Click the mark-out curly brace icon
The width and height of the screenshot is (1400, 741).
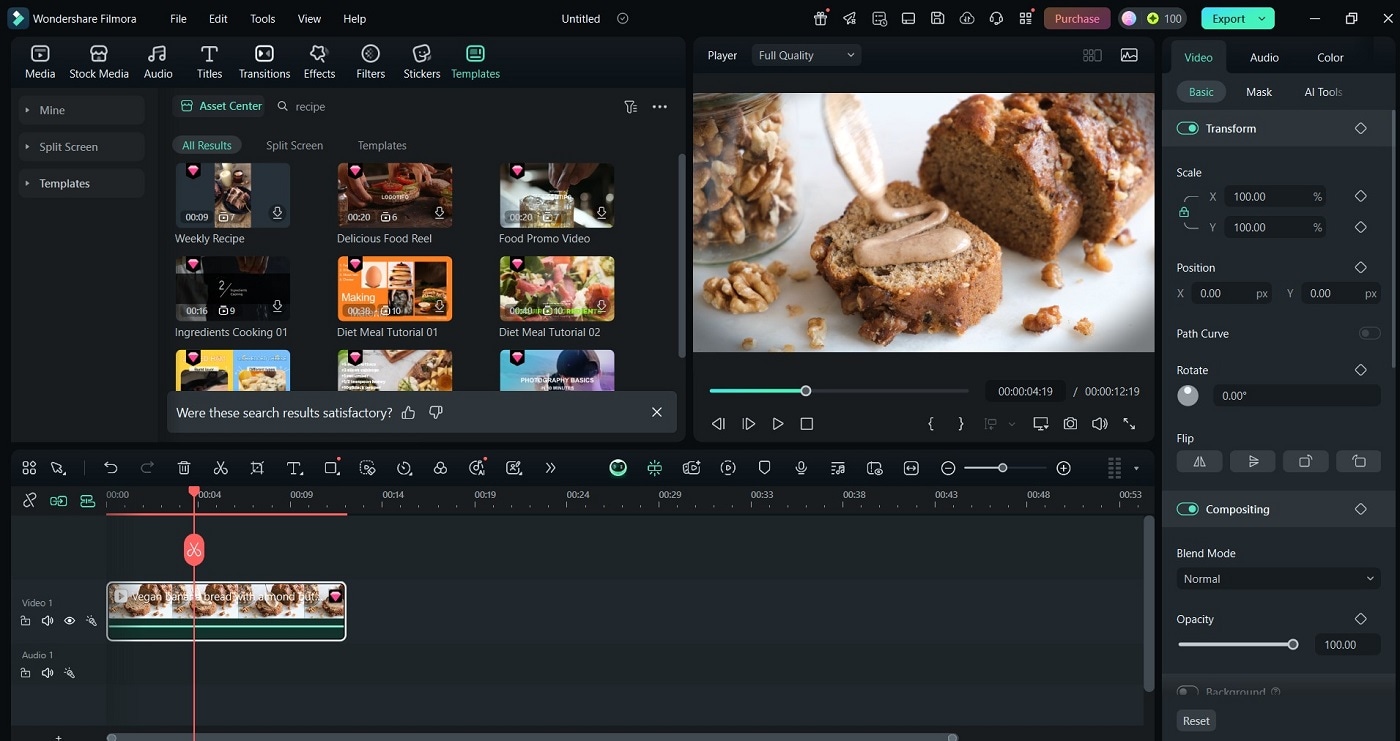[961, 424]
